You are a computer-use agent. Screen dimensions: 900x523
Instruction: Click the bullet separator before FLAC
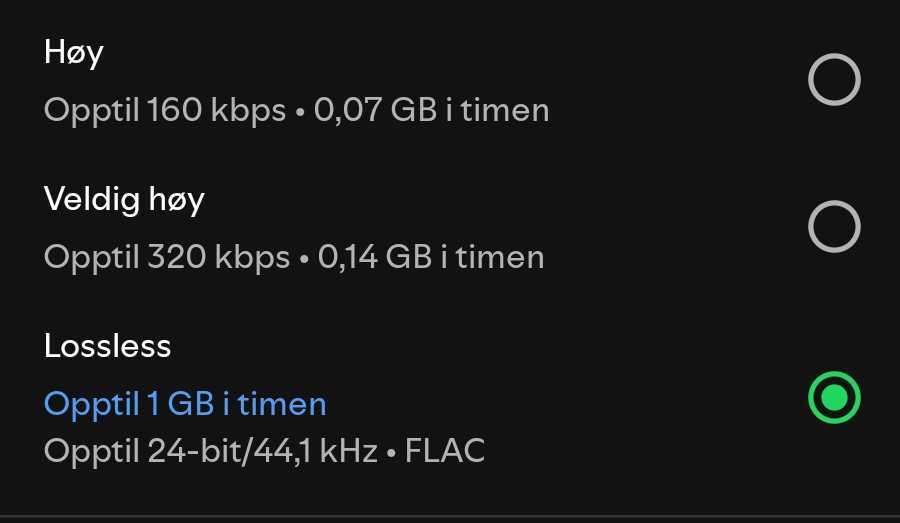[391, 452]
